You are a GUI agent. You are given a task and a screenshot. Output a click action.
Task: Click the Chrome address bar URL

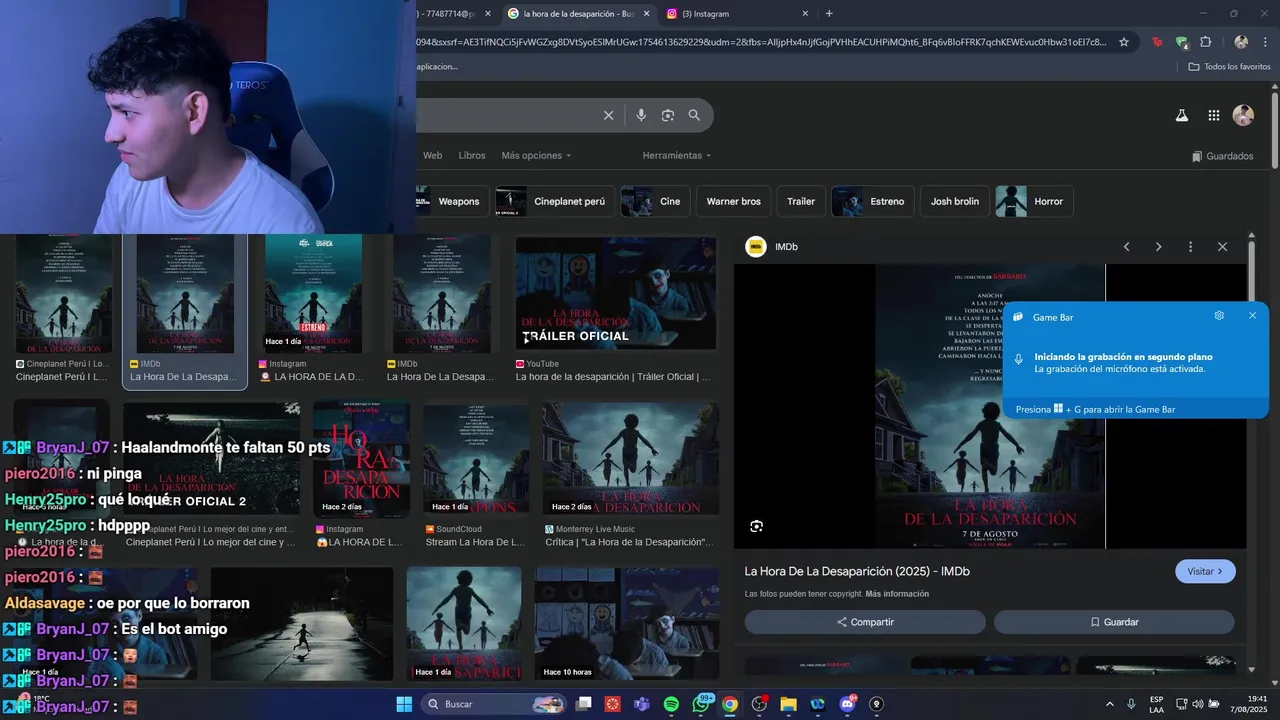(x=760, y=42)
